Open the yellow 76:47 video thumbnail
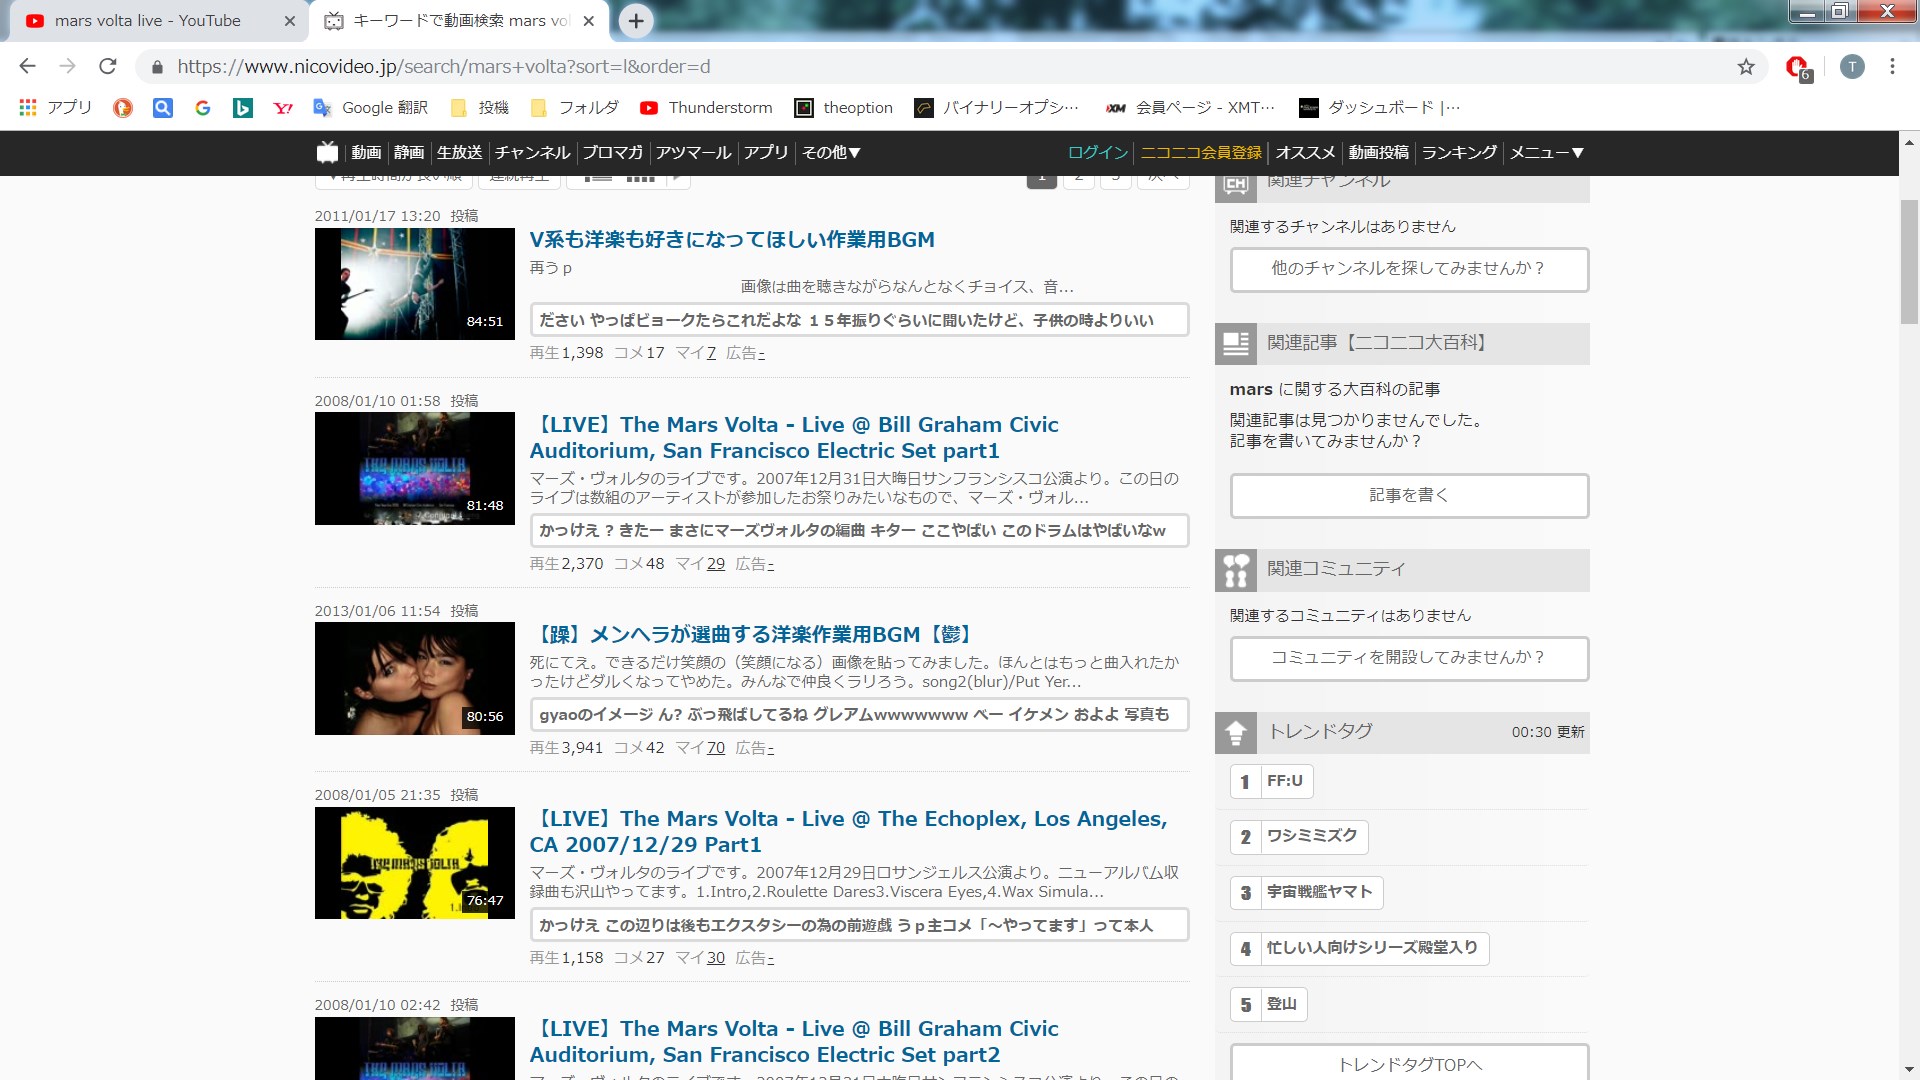This screenshot has height=1080, width=1920. click(x=415, y=863)
